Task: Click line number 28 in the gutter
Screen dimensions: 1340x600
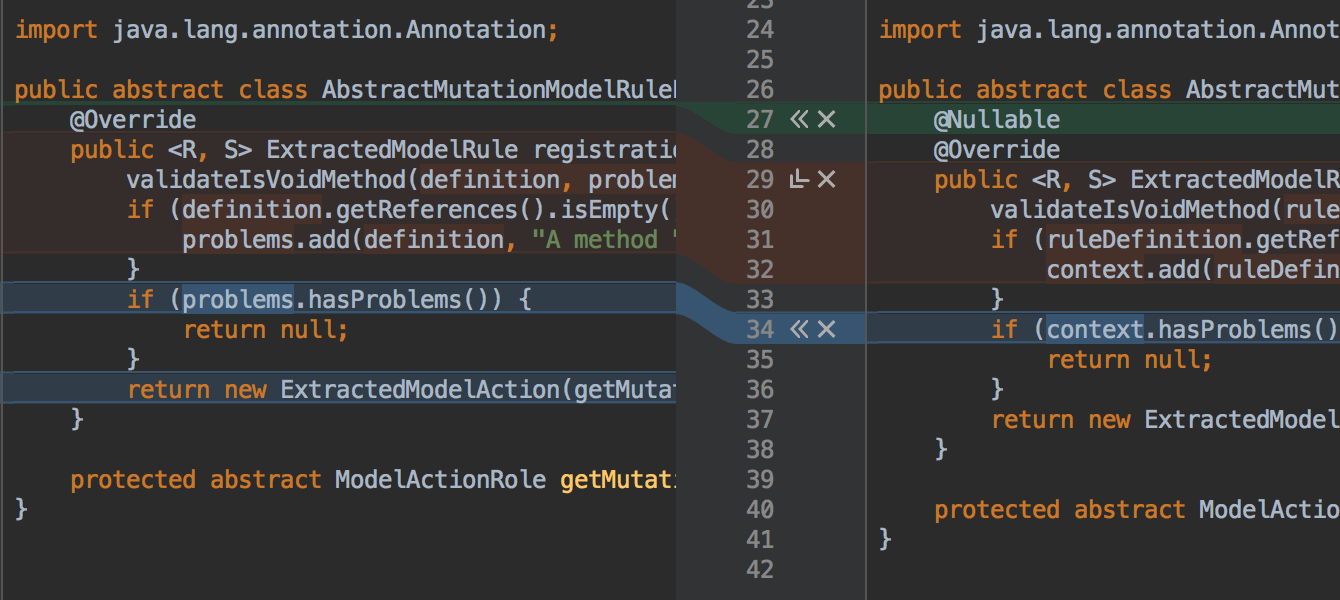Action: (760, 150)
